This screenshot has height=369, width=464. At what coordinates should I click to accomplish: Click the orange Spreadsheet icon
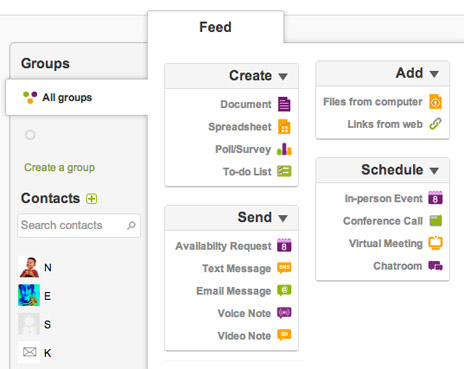tap(284, 127)
